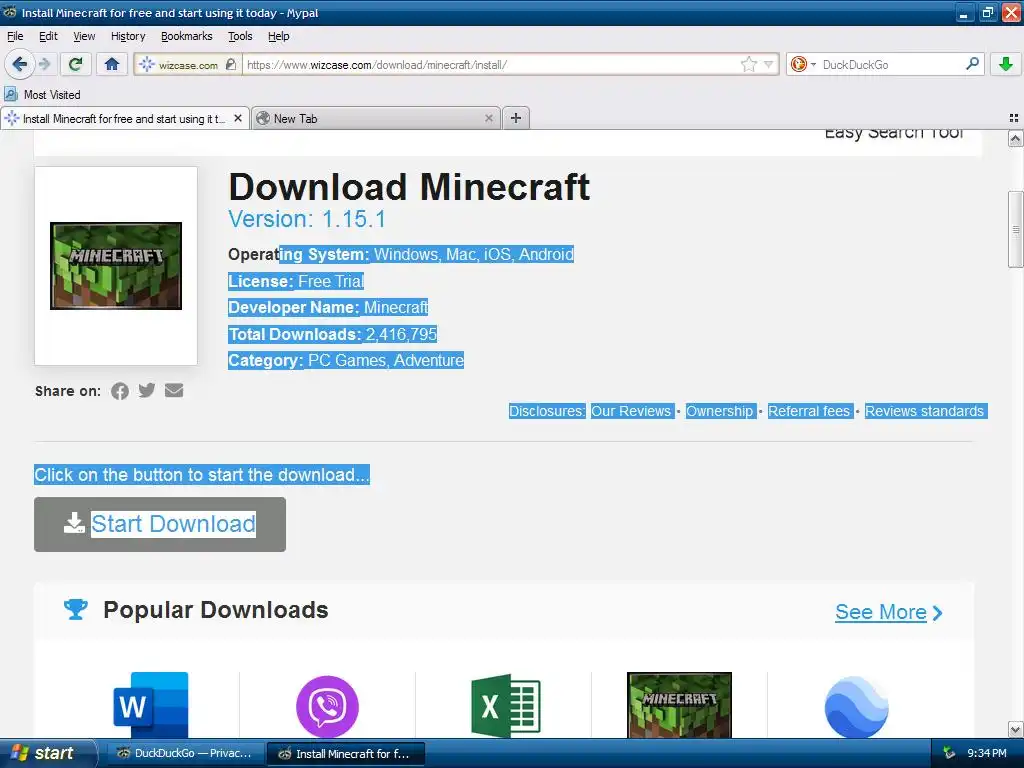
Task: Open a new tab with plus button
Action: click(x=516, y=118)
